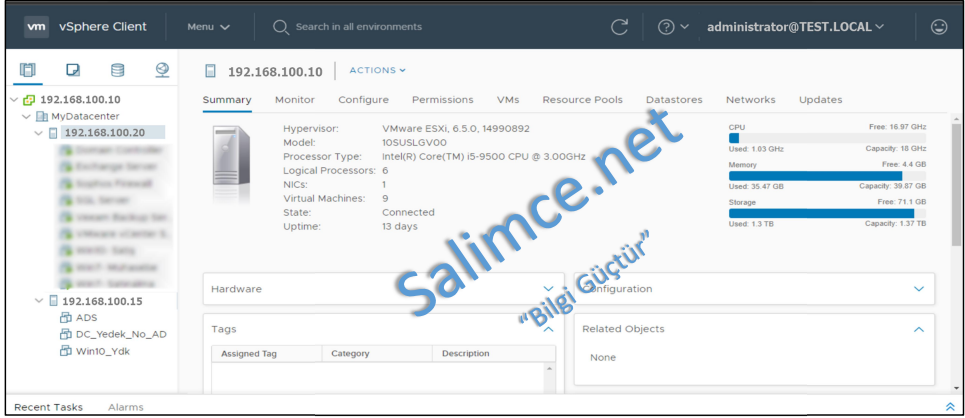Viewport: 965px width, 418px height.
Task: Open the Menu dropdown
Action: pyautogui.click(x=208, y=27)
